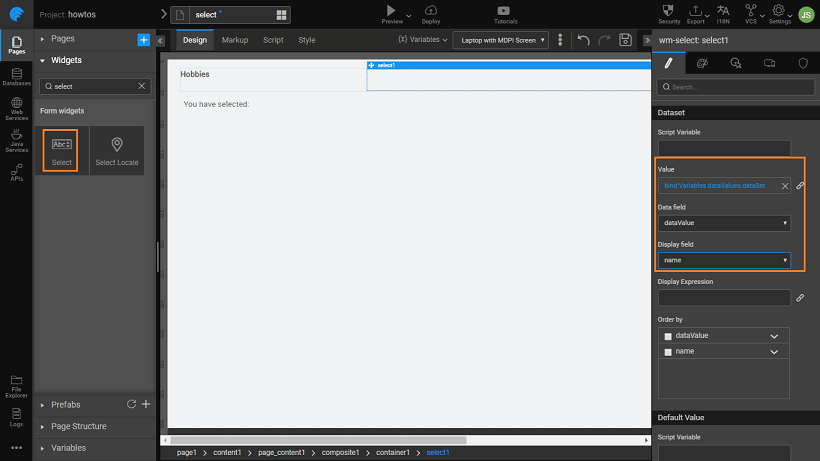
Task: Open the Display field dropdown
Action: tap(724, 260)
